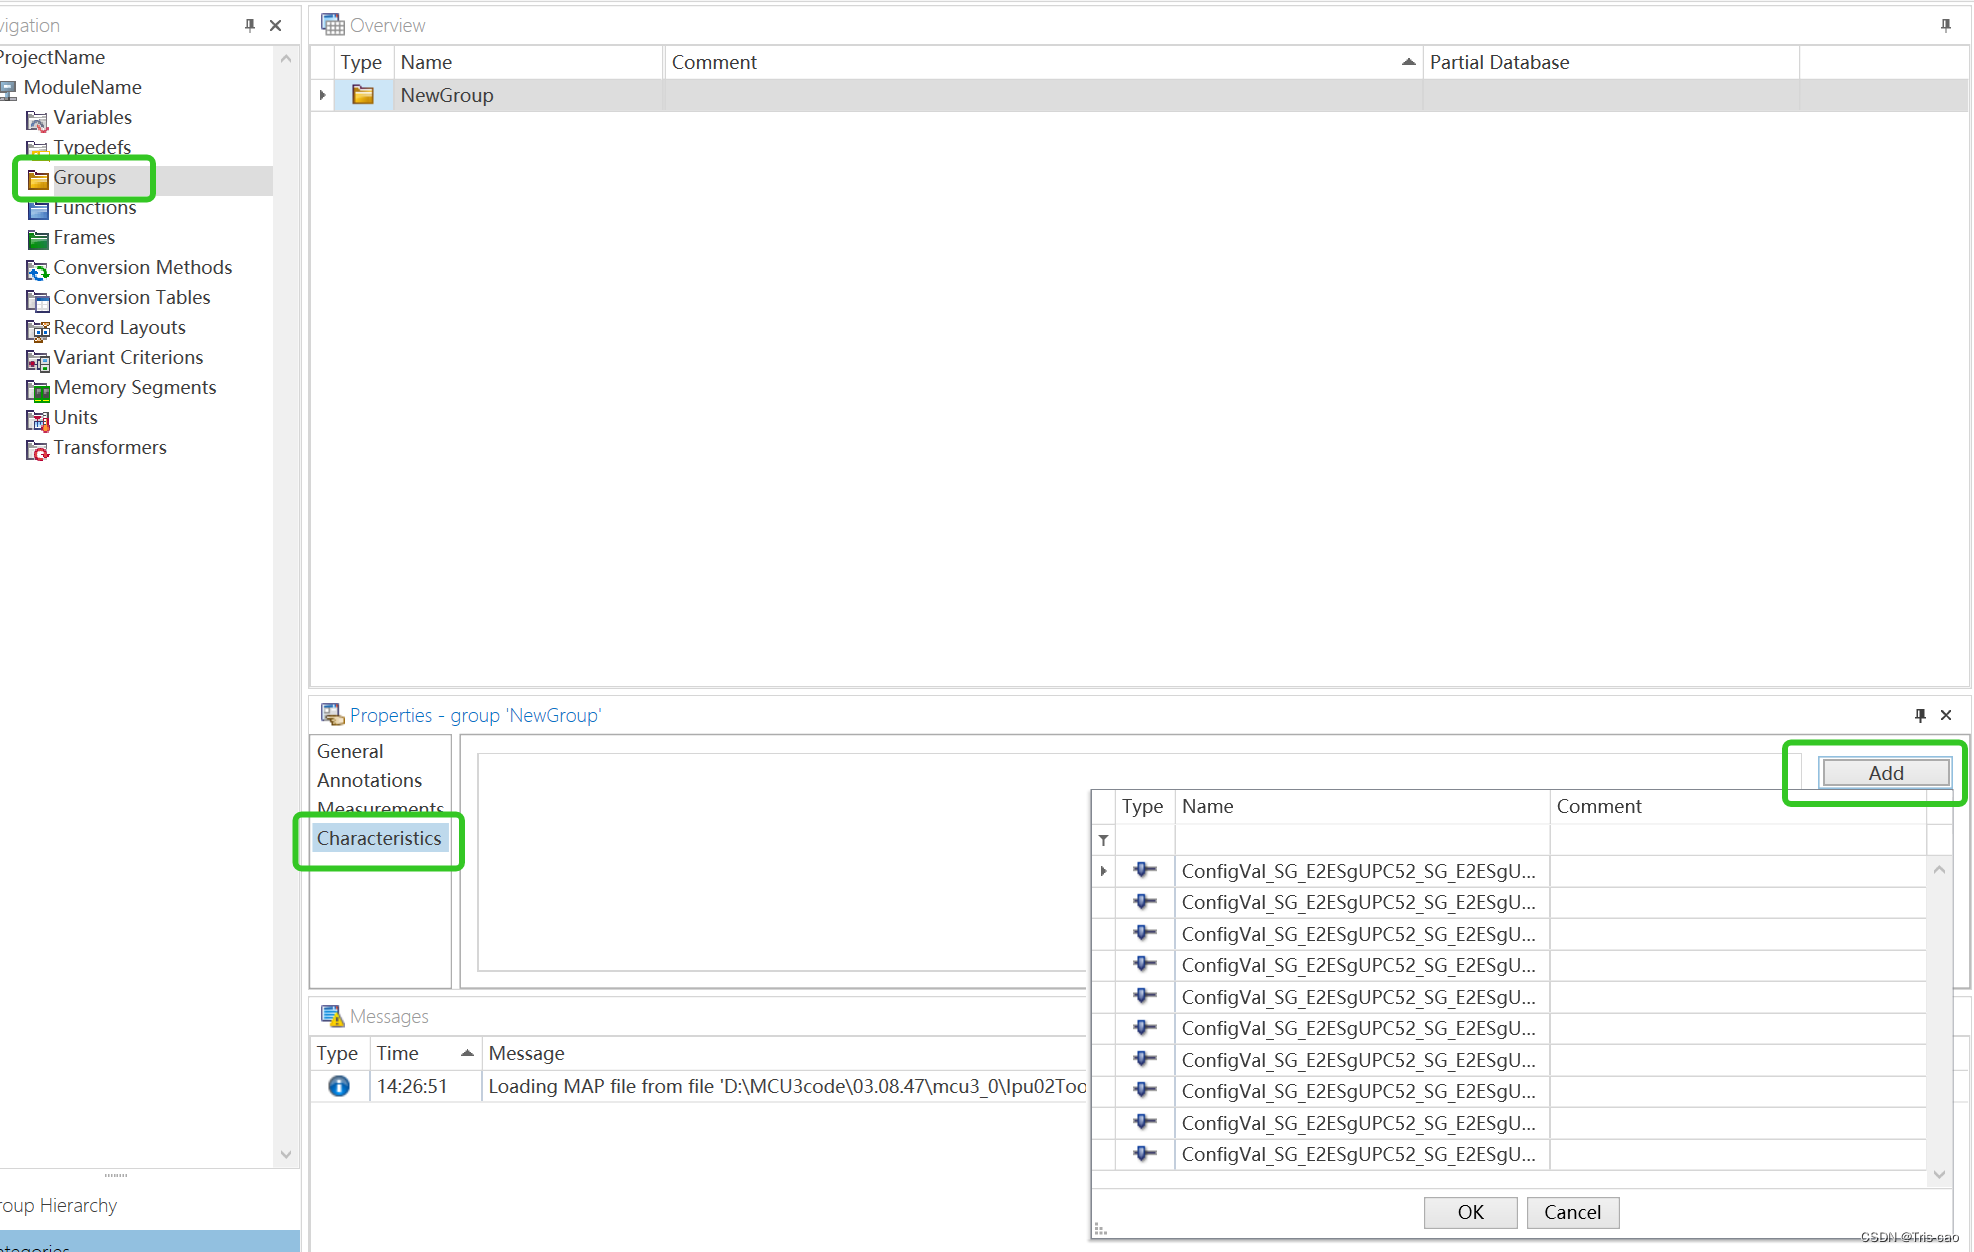Select the Memory Segments icon
1974x1252 pixels.
37,390
